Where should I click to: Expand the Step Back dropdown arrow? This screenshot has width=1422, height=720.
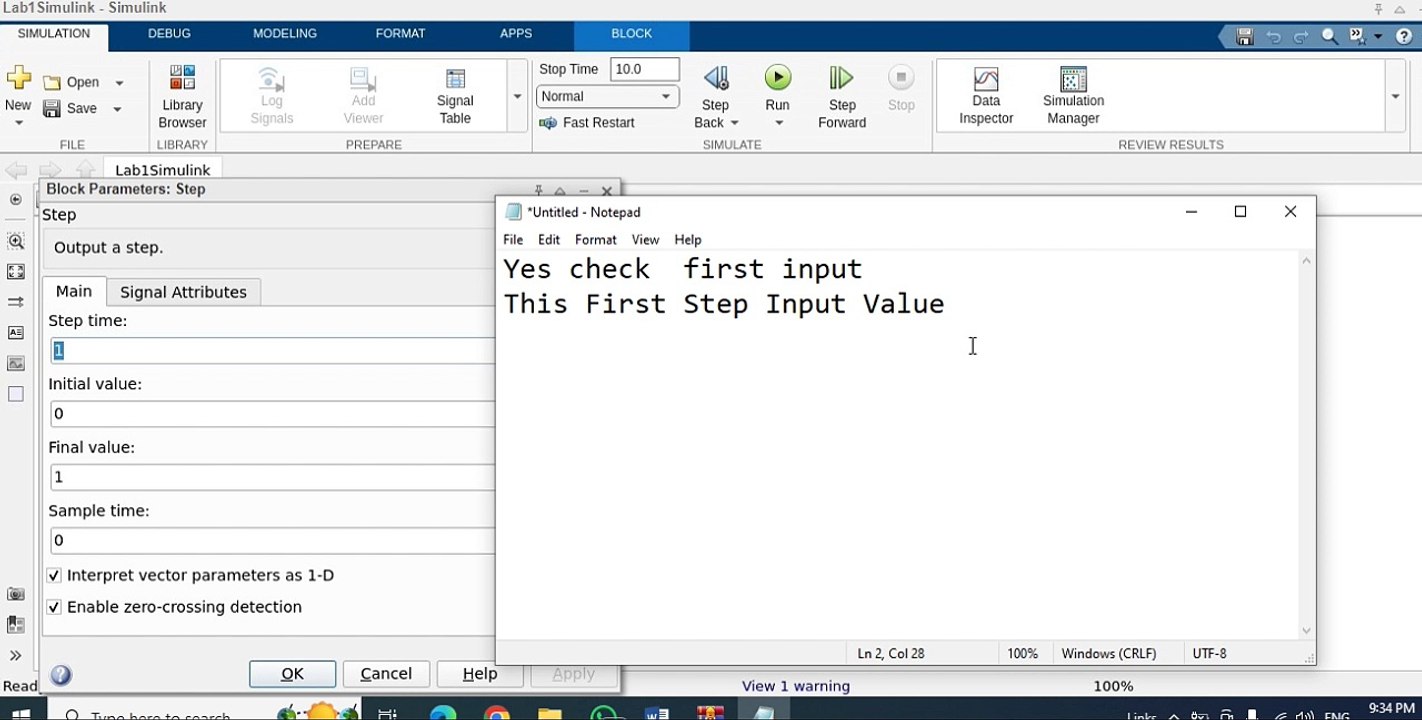(x=734, y=123)
